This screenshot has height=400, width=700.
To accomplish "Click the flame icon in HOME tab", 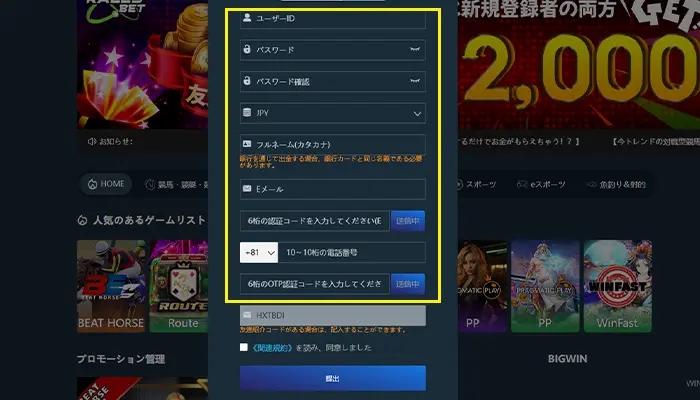I will (x=92, y=184).
